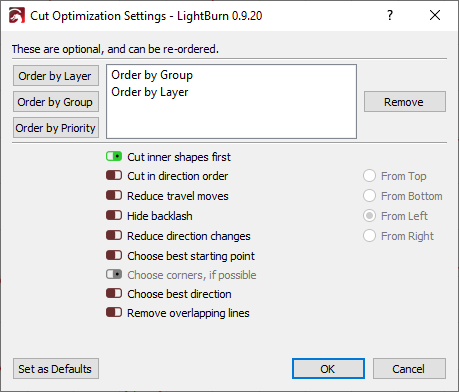
Task: Turn on Choose best direction
Action: 114,294
